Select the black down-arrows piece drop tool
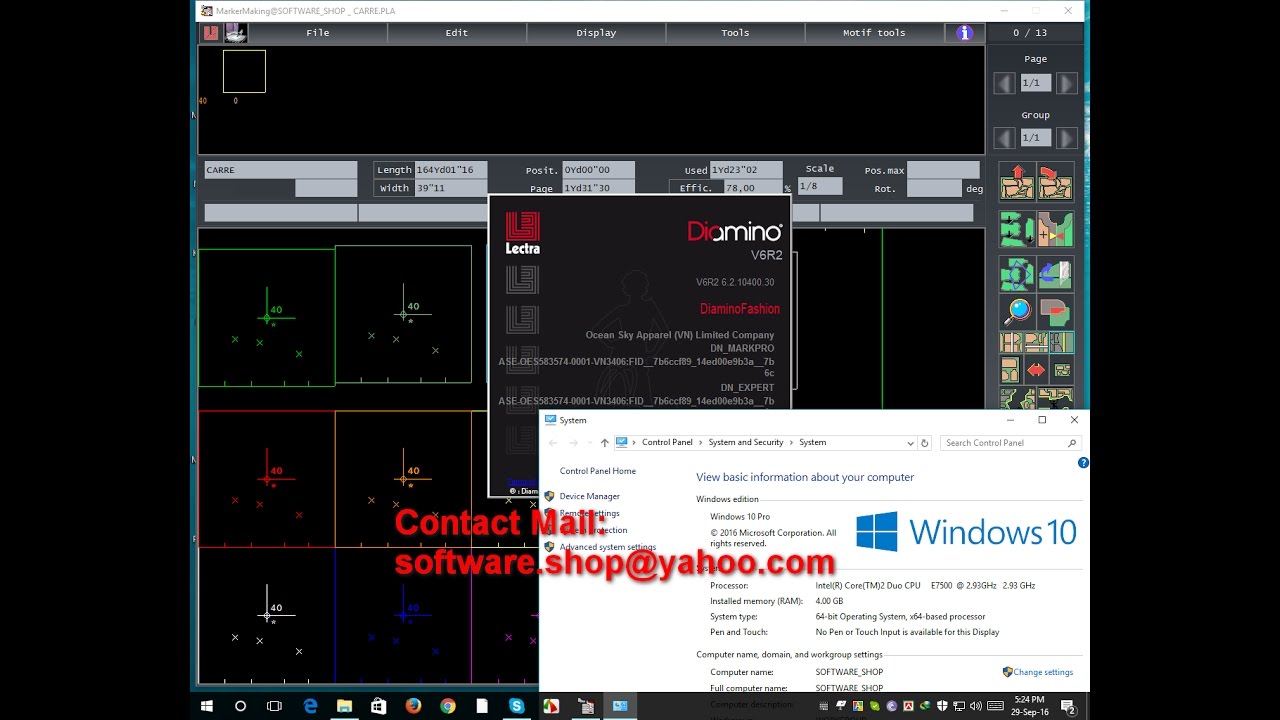This screenshot has height=720, width=1280. (x=1017, y=229)
